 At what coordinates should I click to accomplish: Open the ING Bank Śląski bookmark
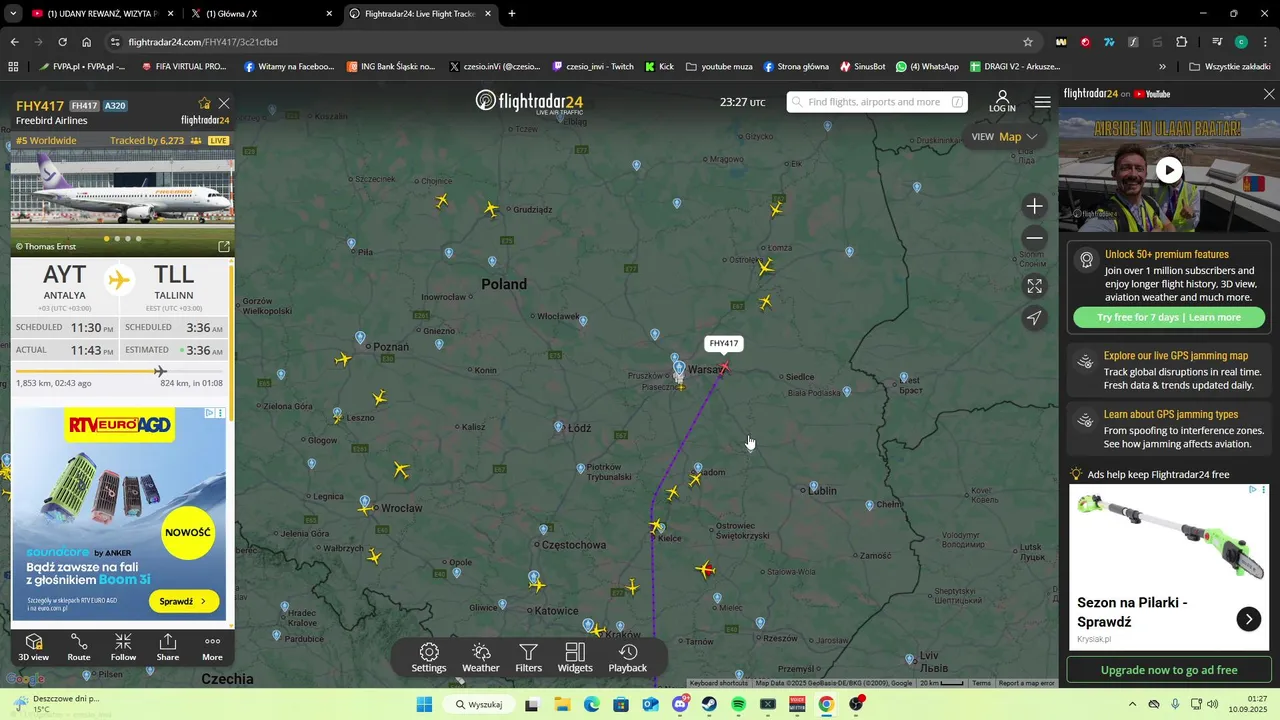(x=391, y=67)
